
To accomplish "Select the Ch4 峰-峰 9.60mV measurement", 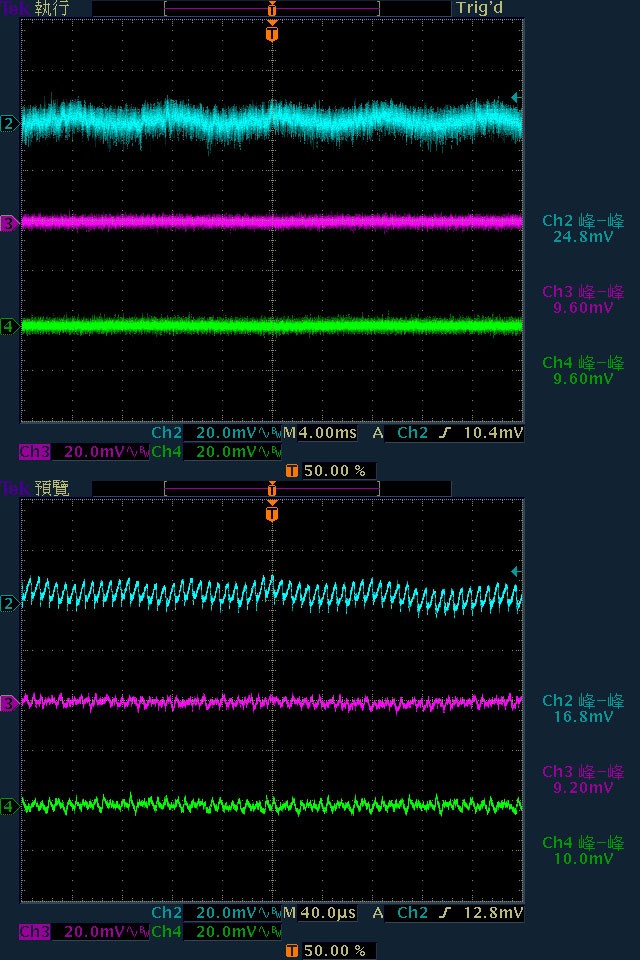I will pos(583,370).
